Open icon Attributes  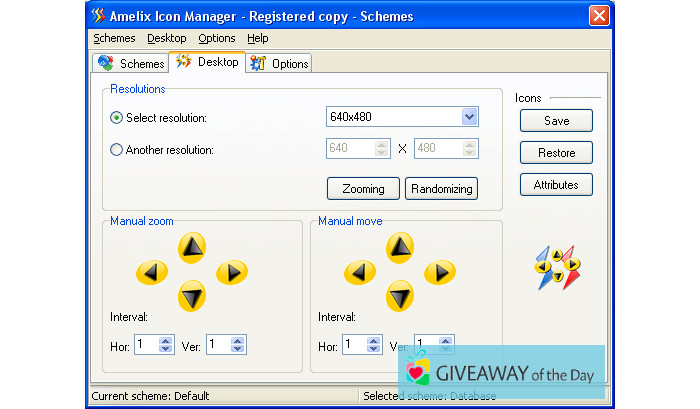coord(556,184)
